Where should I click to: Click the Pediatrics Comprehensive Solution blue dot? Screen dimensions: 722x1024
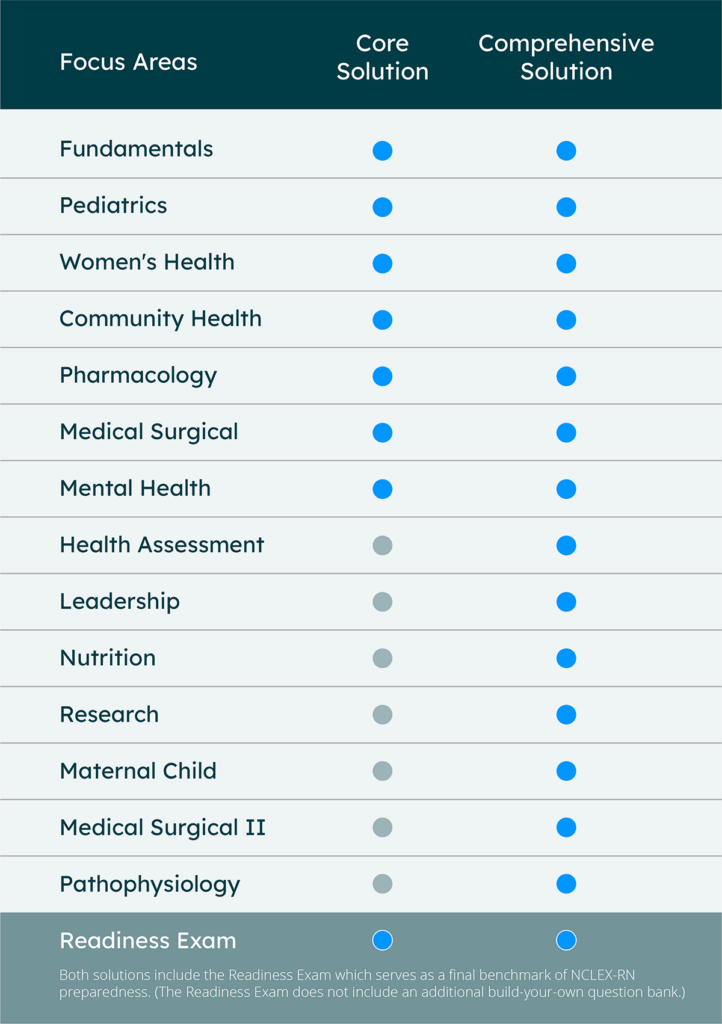pyautogui.click(x=566, y=207)
